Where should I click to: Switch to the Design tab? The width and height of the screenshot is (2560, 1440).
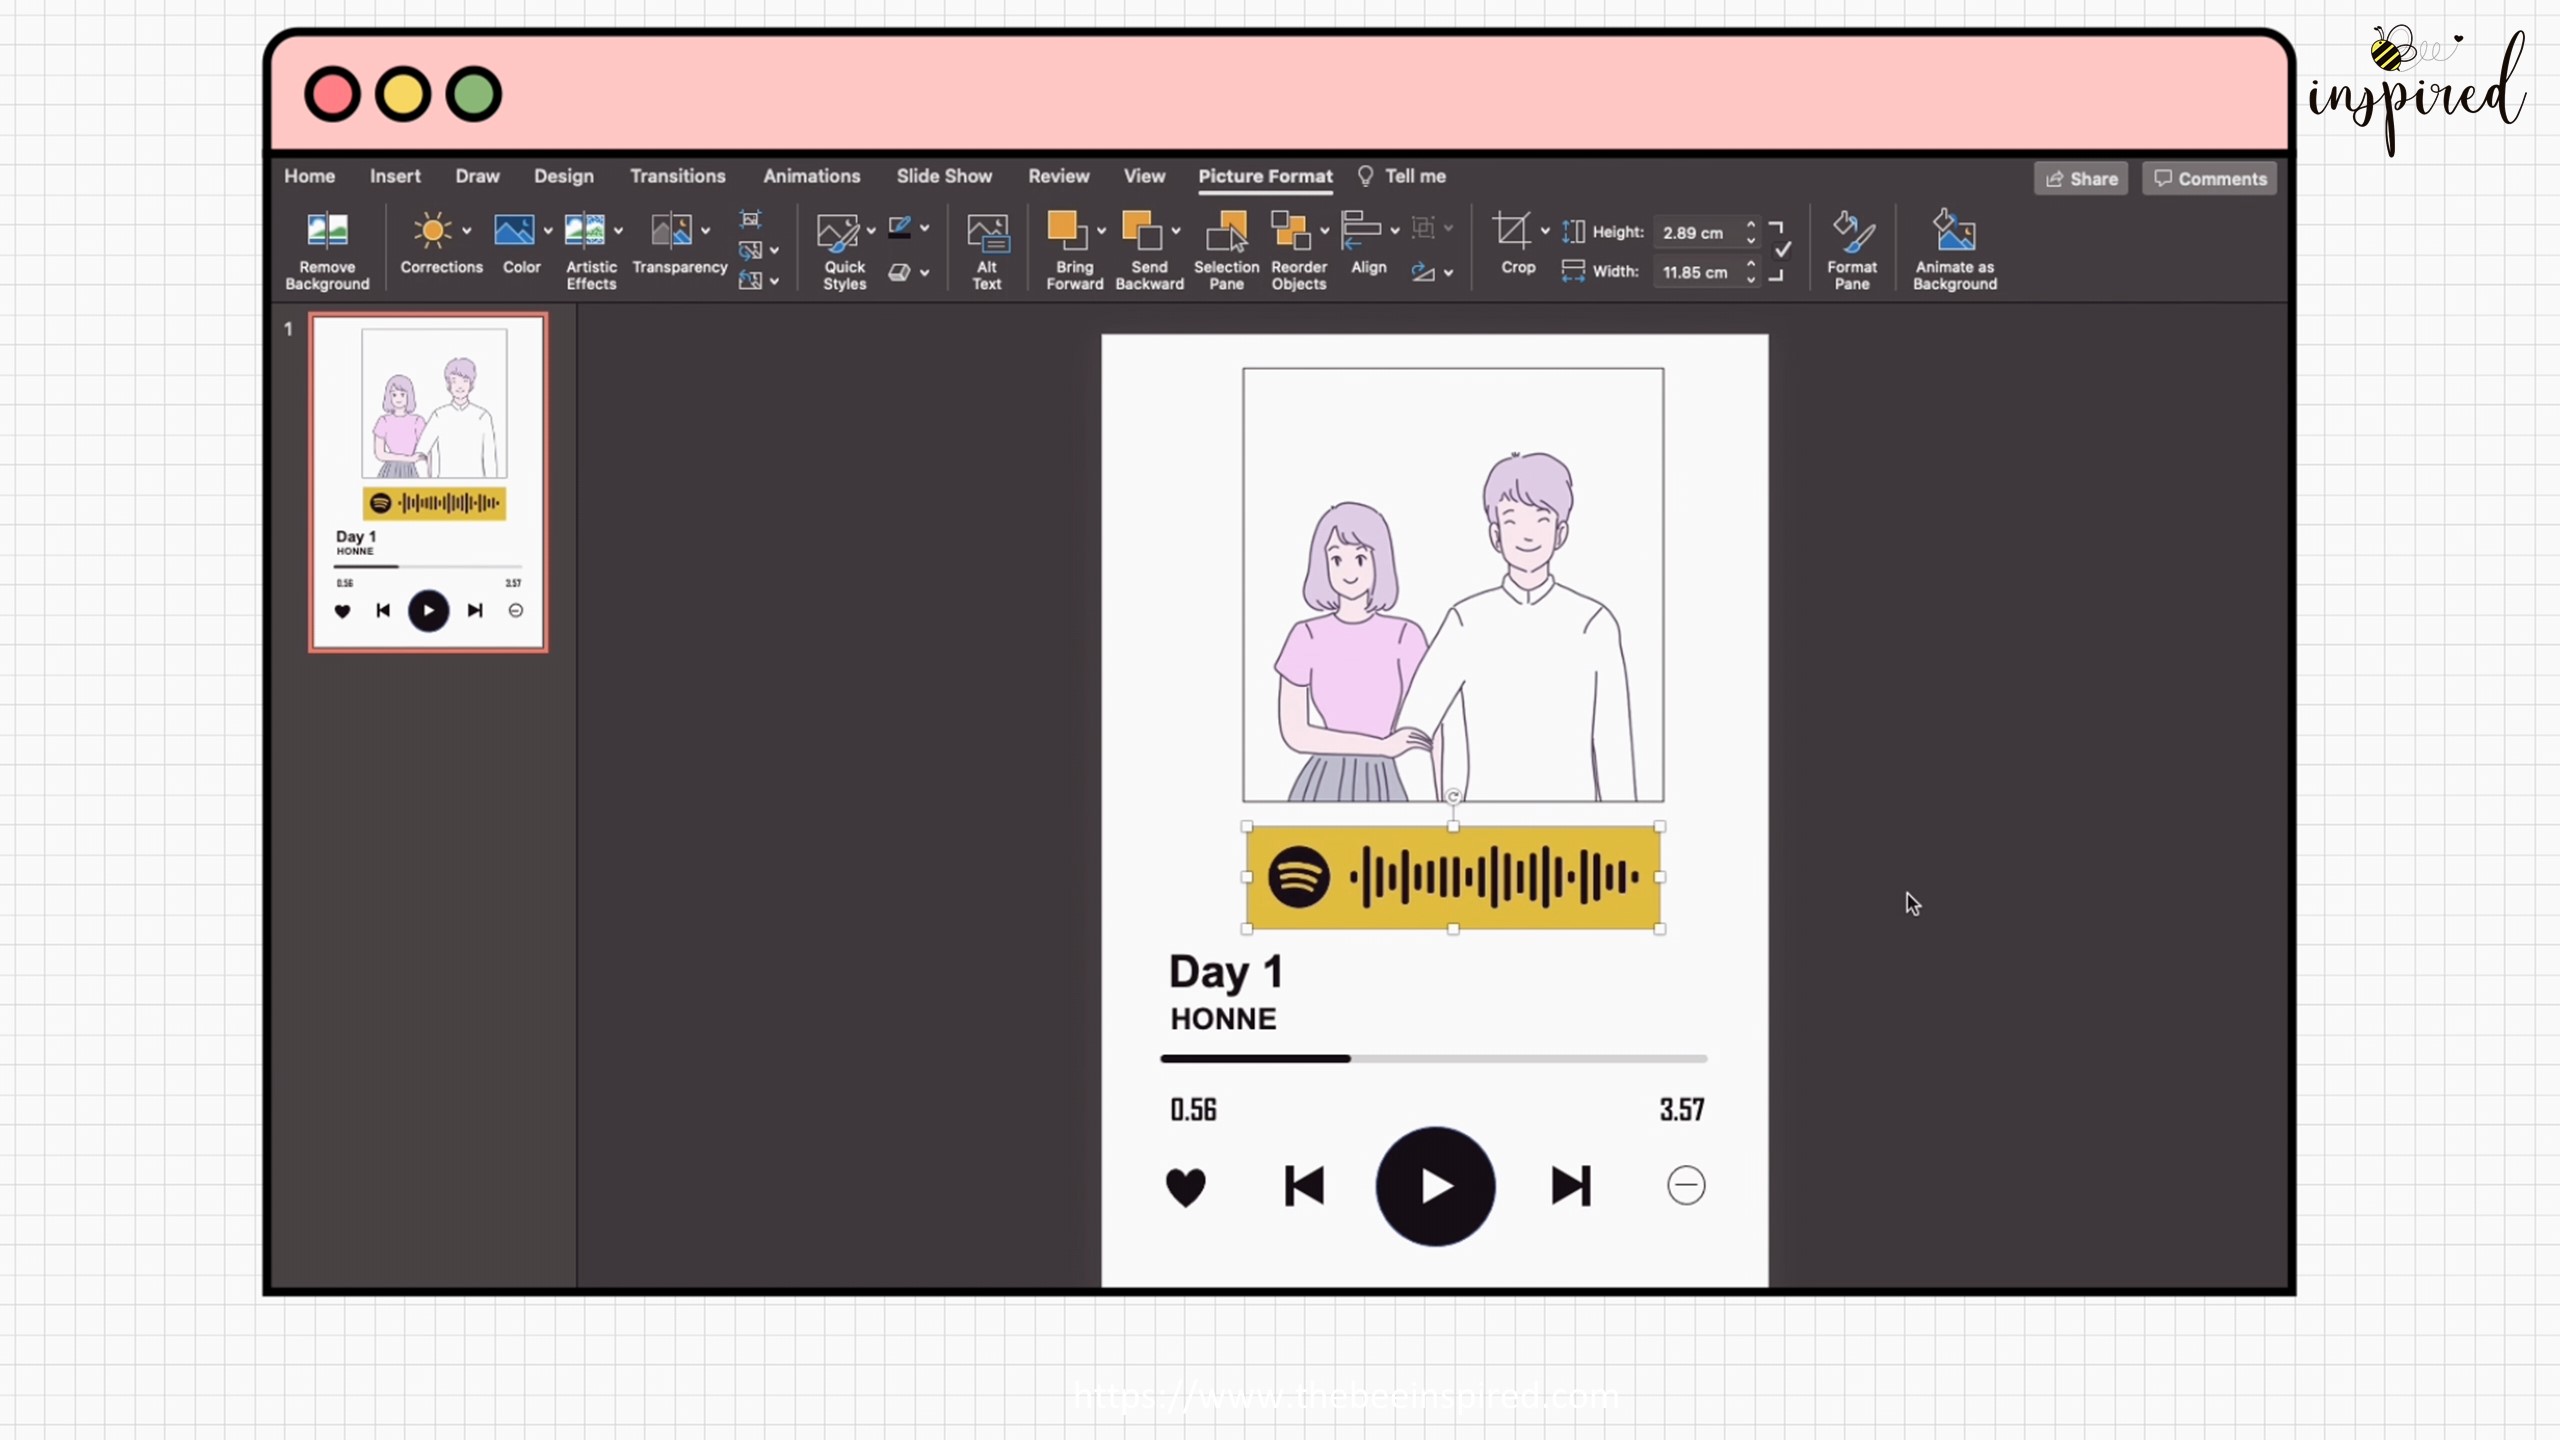tap(564, 176)
